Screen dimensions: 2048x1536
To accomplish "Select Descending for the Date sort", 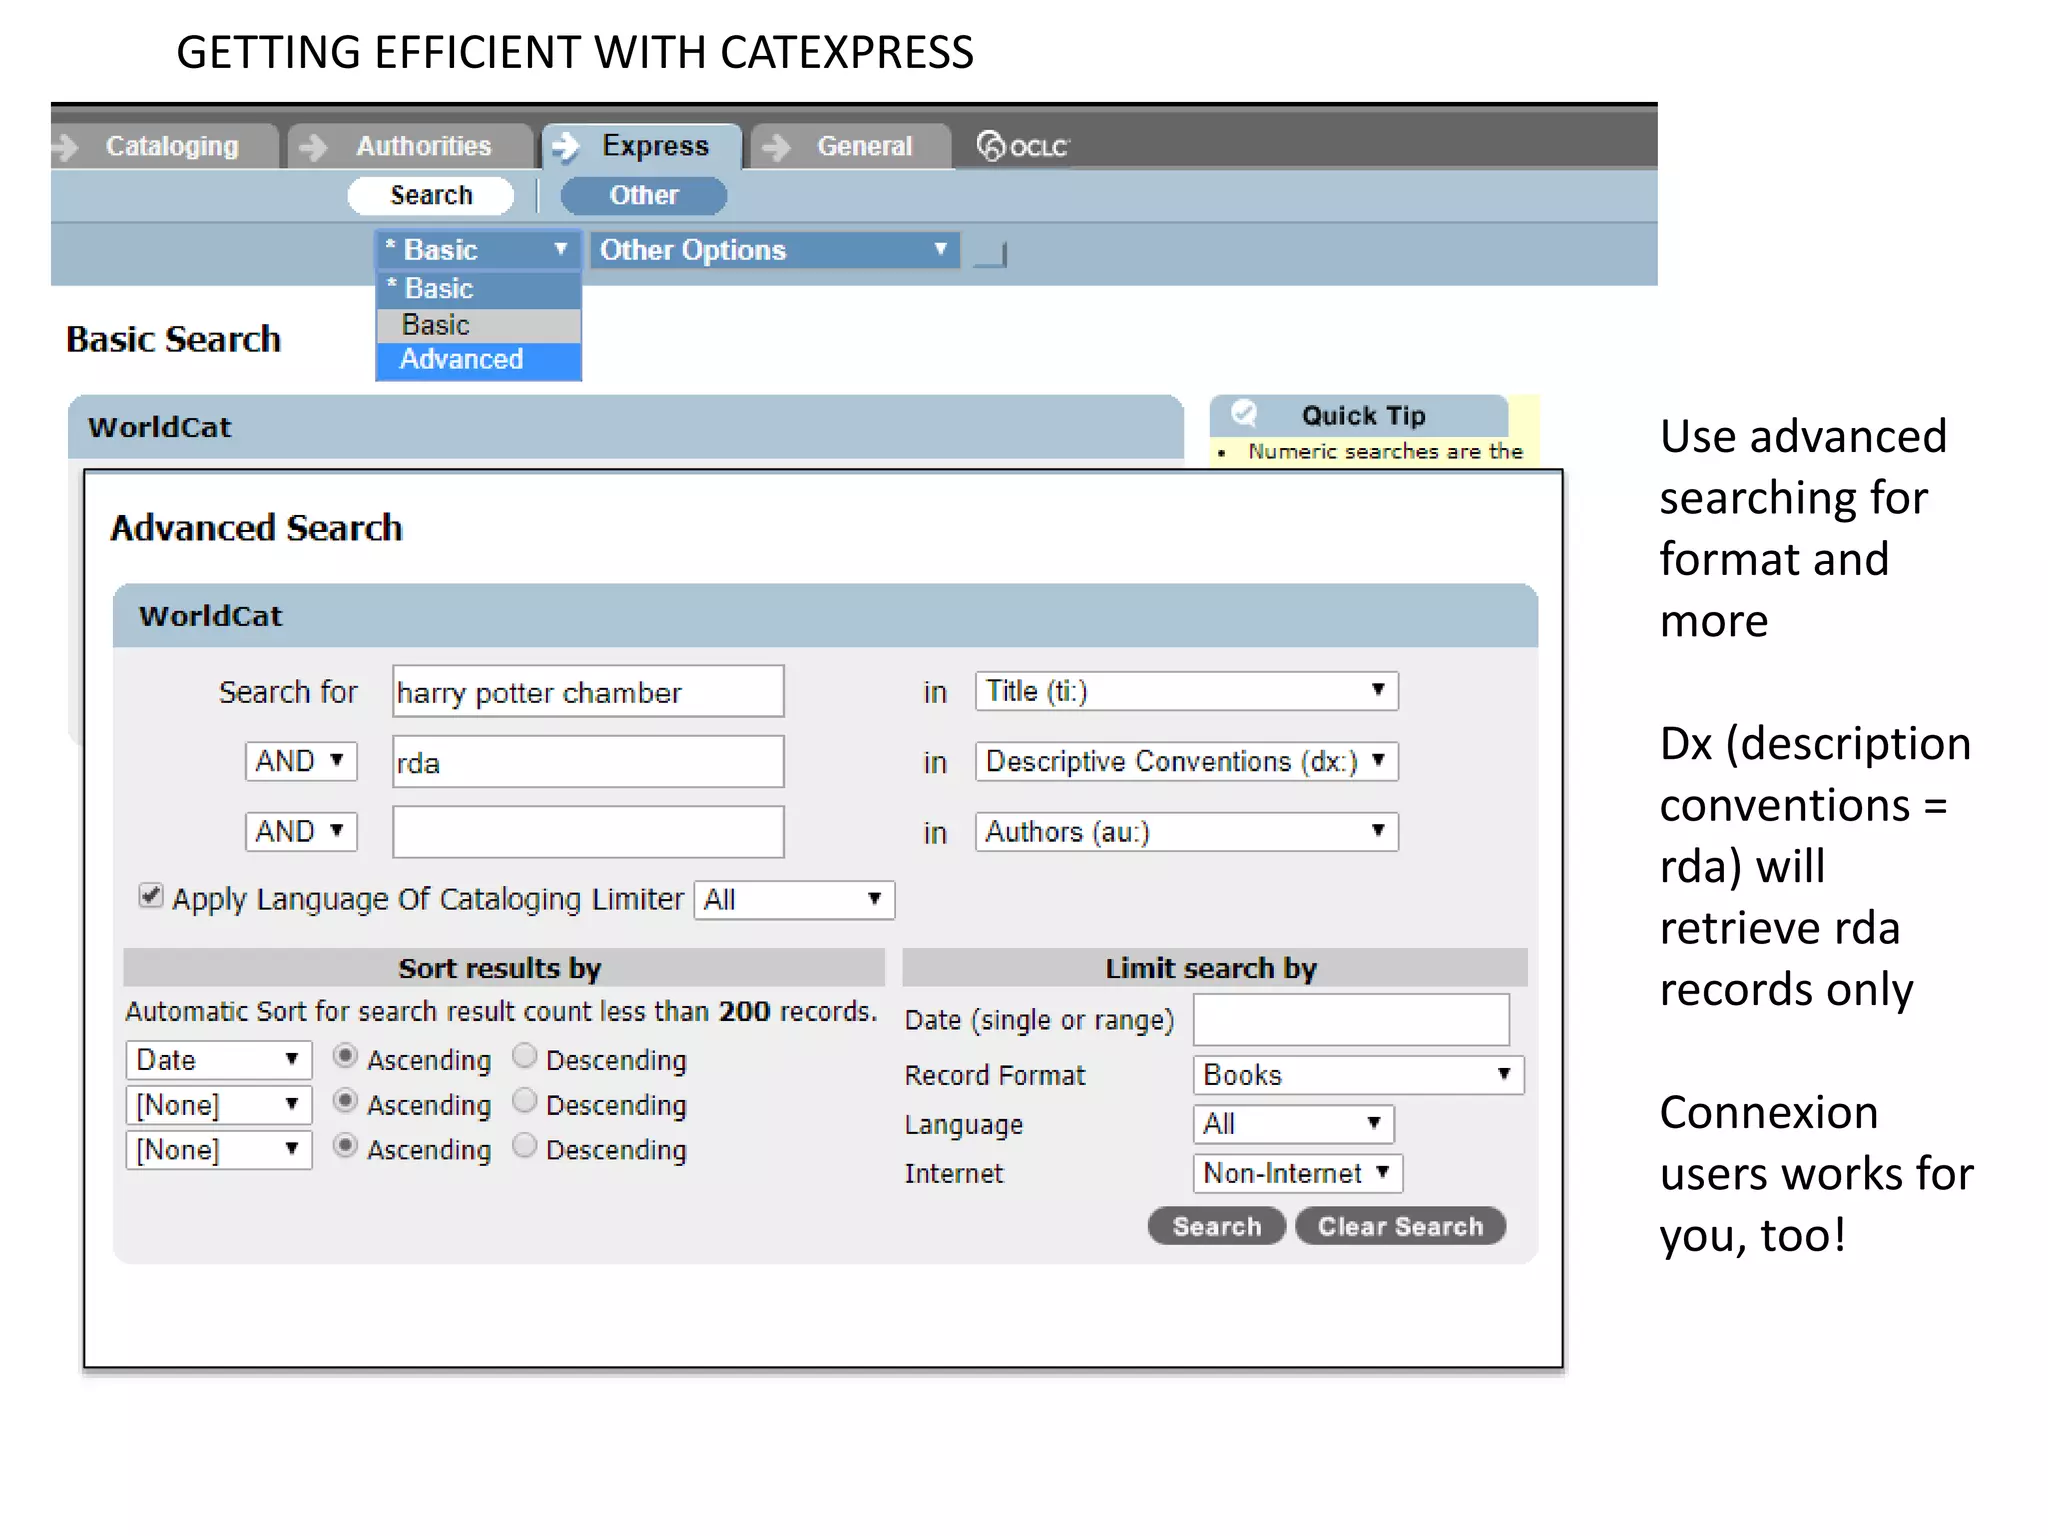I will tap(525, 1056).
